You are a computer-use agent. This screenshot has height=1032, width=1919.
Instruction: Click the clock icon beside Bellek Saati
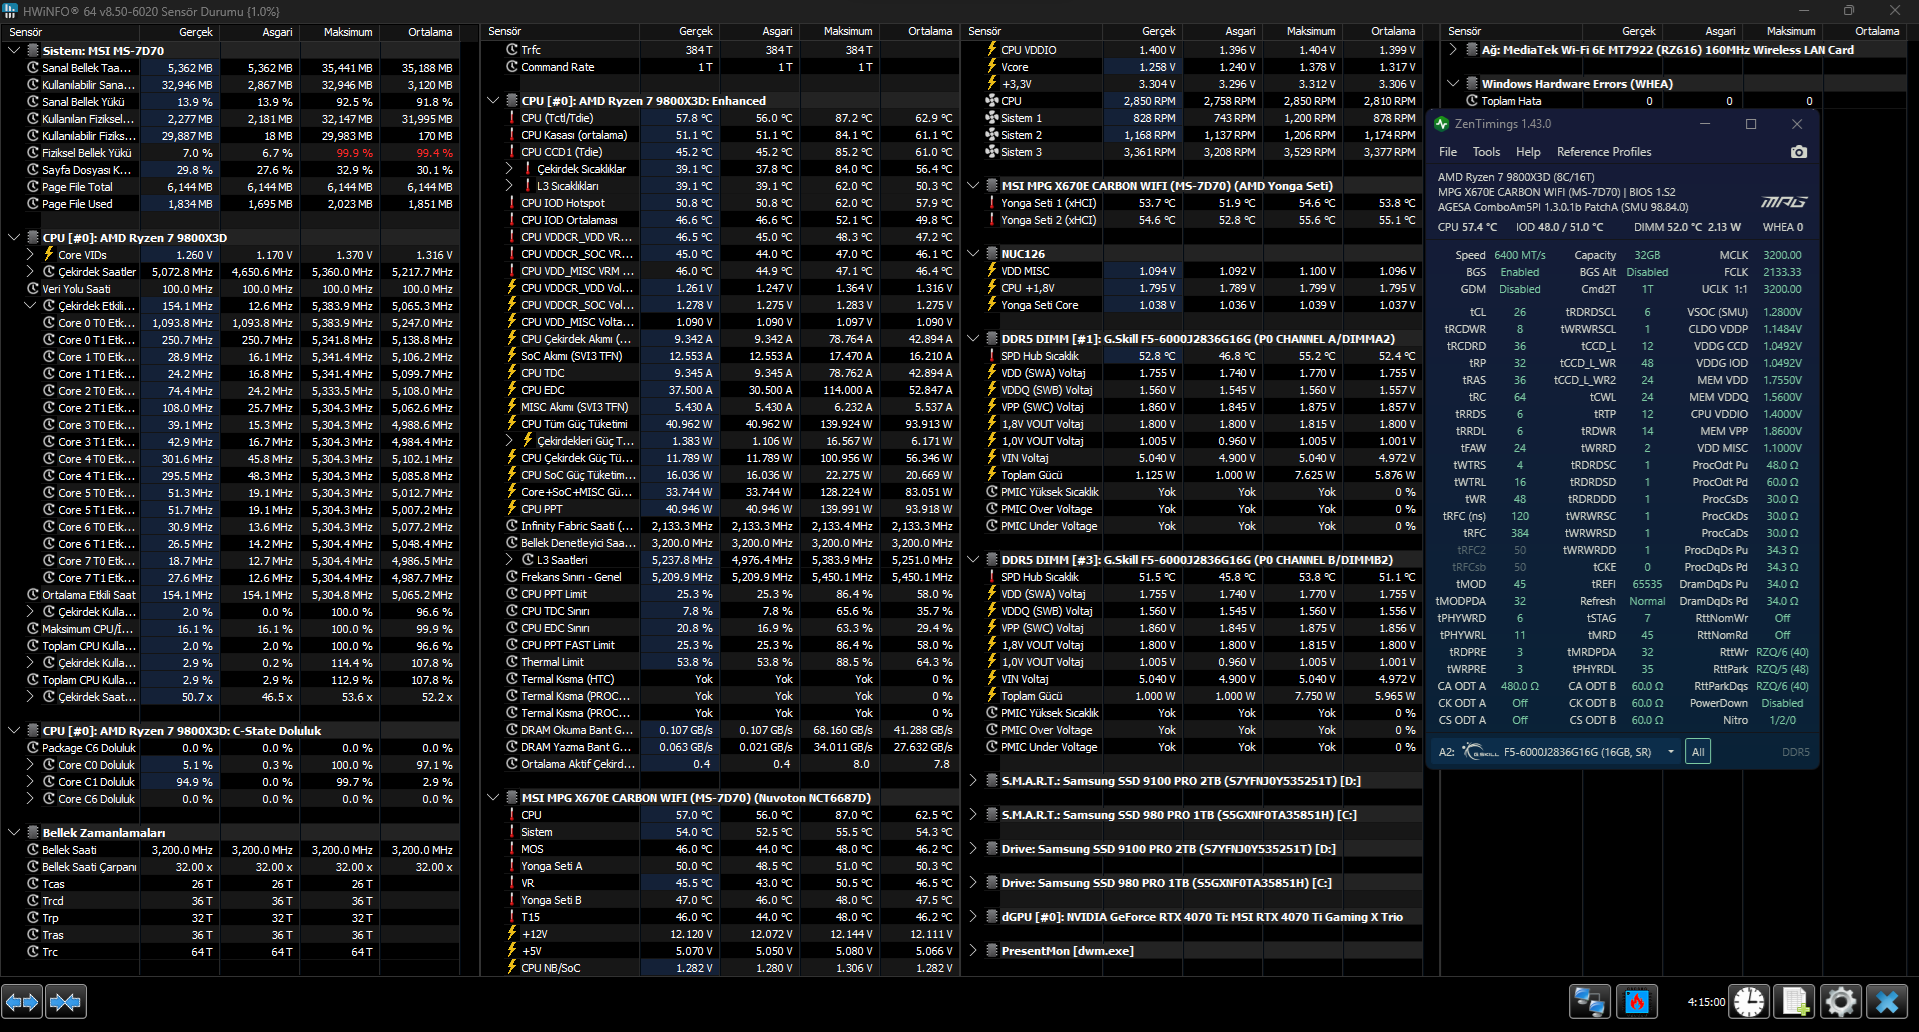[x=33, y=850]
